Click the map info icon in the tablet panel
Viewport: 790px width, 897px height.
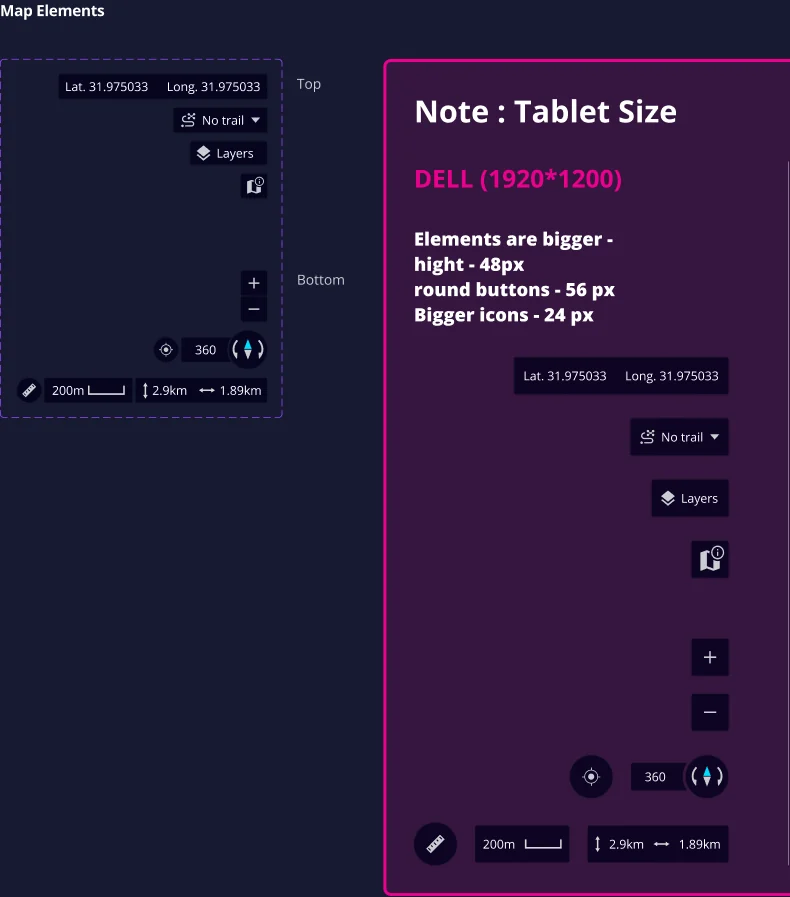(x=710, y=559)
